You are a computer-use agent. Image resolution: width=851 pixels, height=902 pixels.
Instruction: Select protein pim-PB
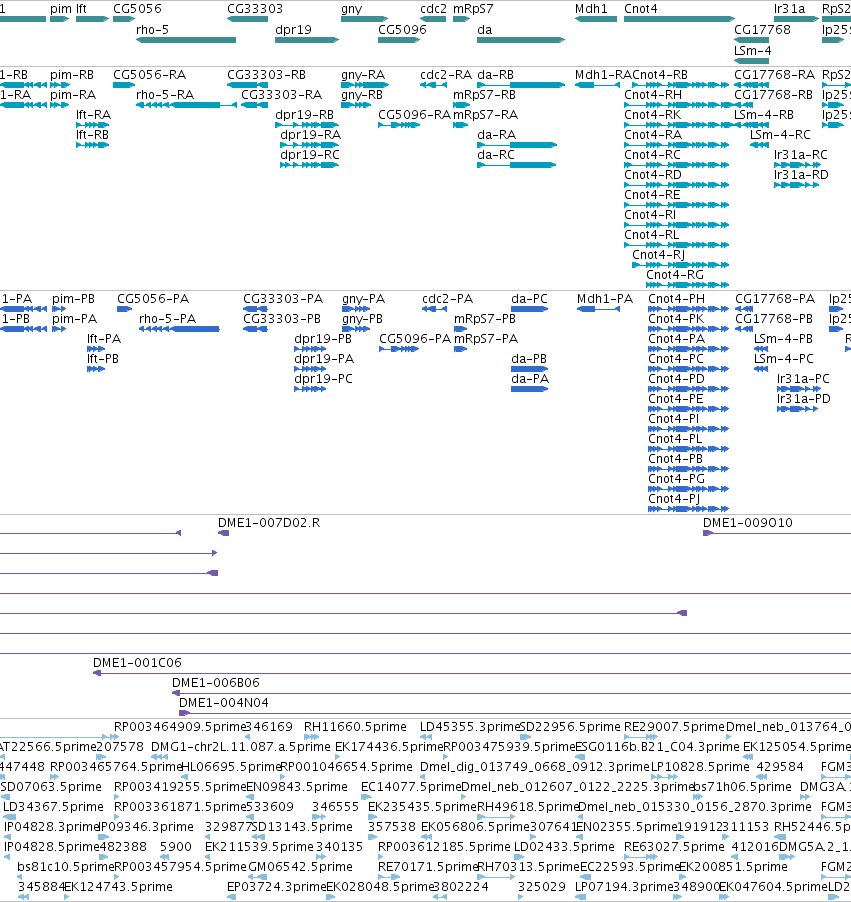pyautogui.click(x=73, y=299)
